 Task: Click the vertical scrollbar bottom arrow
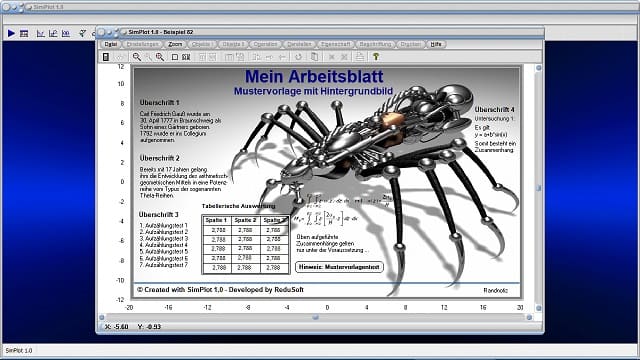(x=538, y=308)
